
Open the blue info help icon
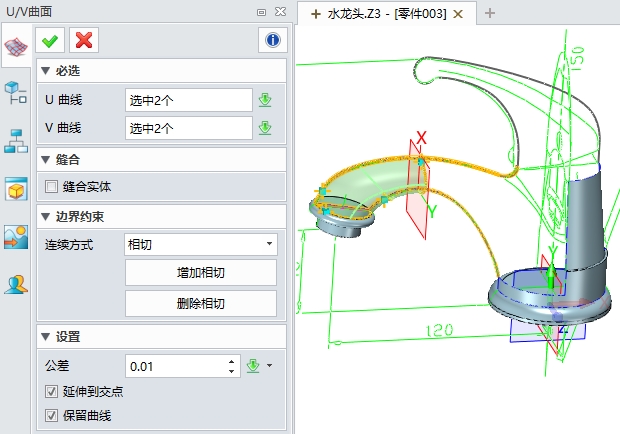(x=272, y=40)
